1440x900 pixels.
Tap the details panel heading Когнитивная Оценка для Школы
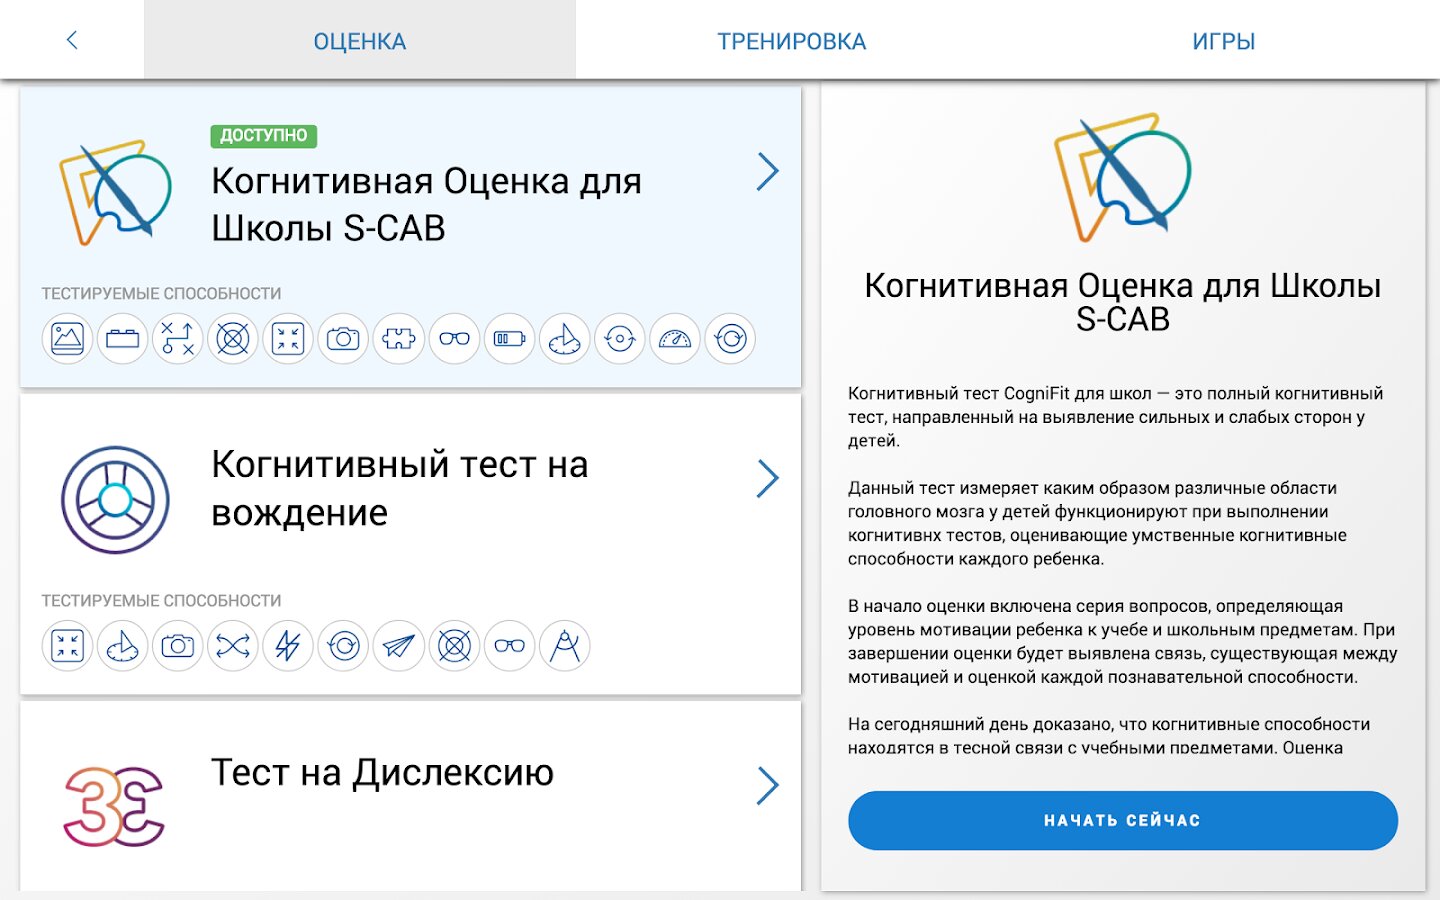pyautogui.click(x=1123, y=302)
